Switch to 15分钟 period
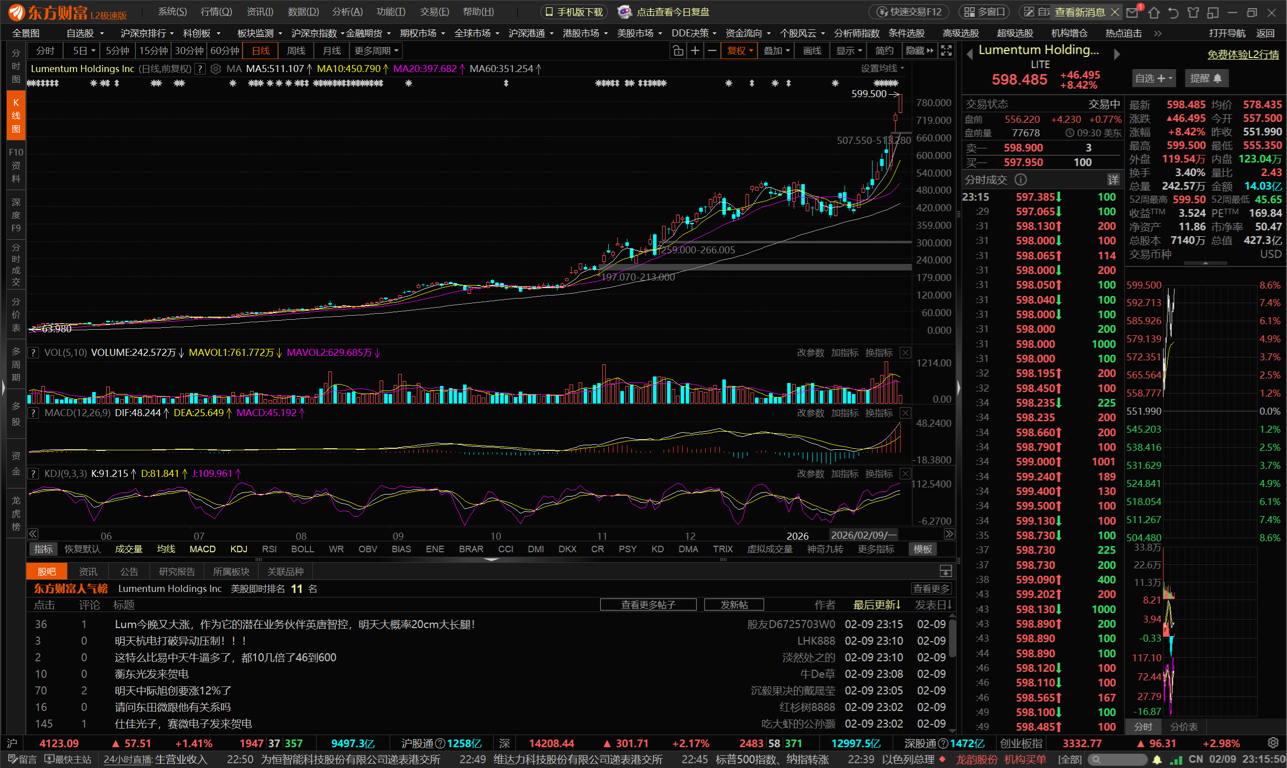Viewport: 1287px width, 768px height. (x=153, y=51)
